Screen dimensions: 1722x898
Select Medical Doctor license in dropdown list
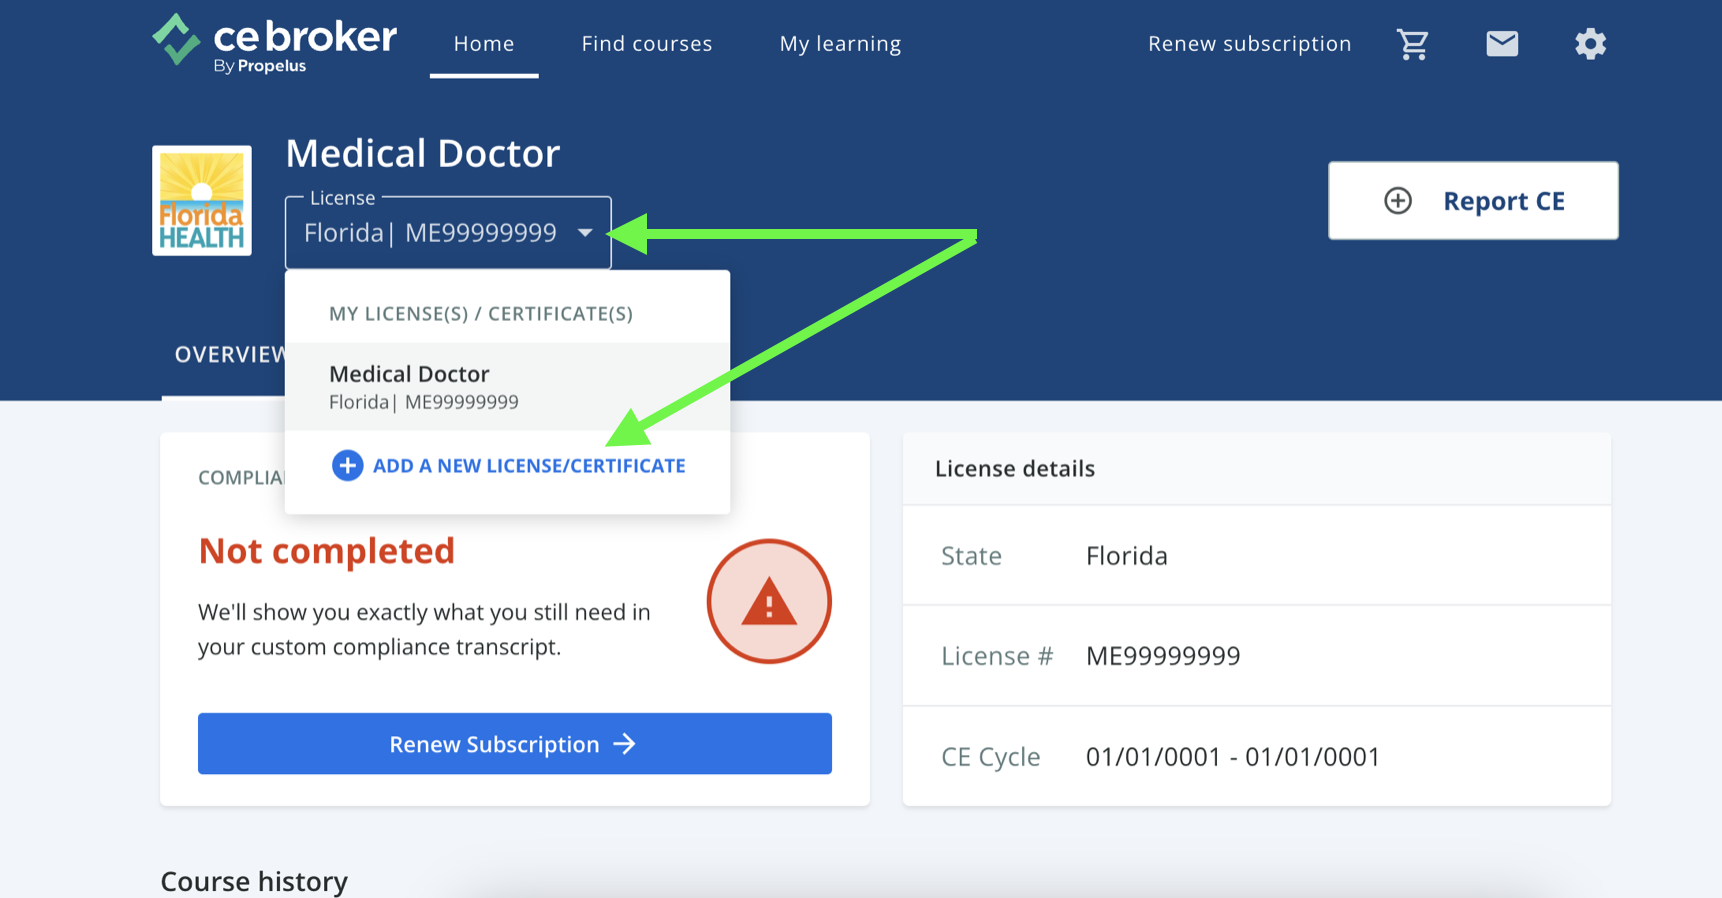507,387
